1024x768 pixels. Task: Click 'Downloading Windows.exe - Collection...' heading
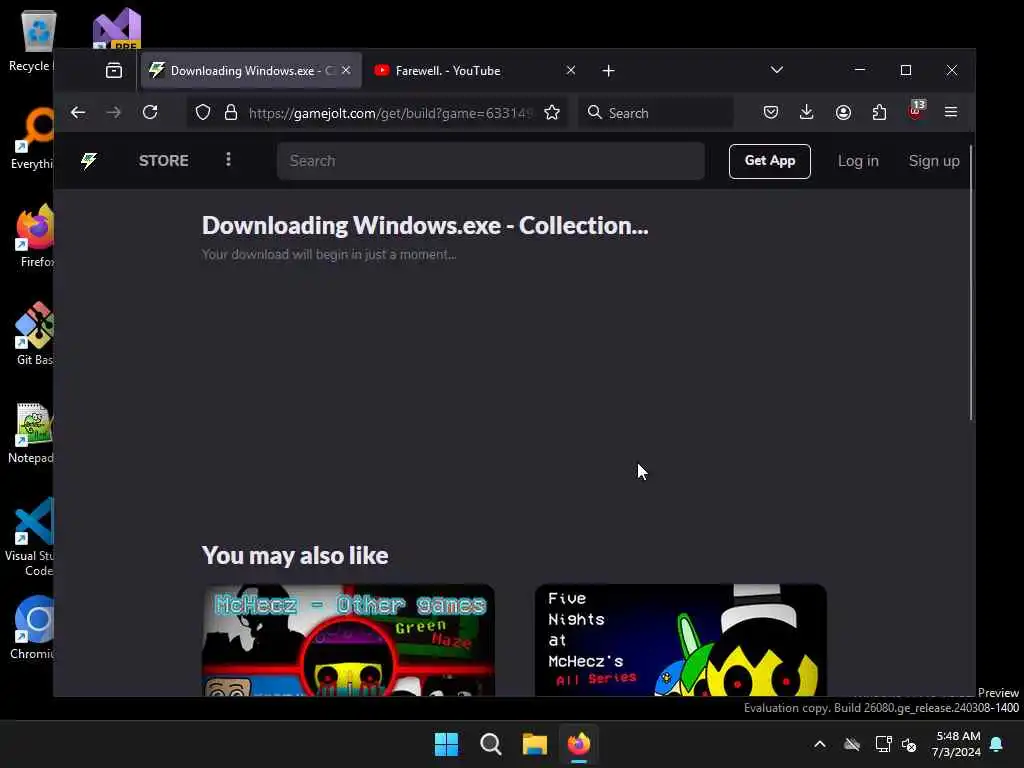click(x=424, y=225)
